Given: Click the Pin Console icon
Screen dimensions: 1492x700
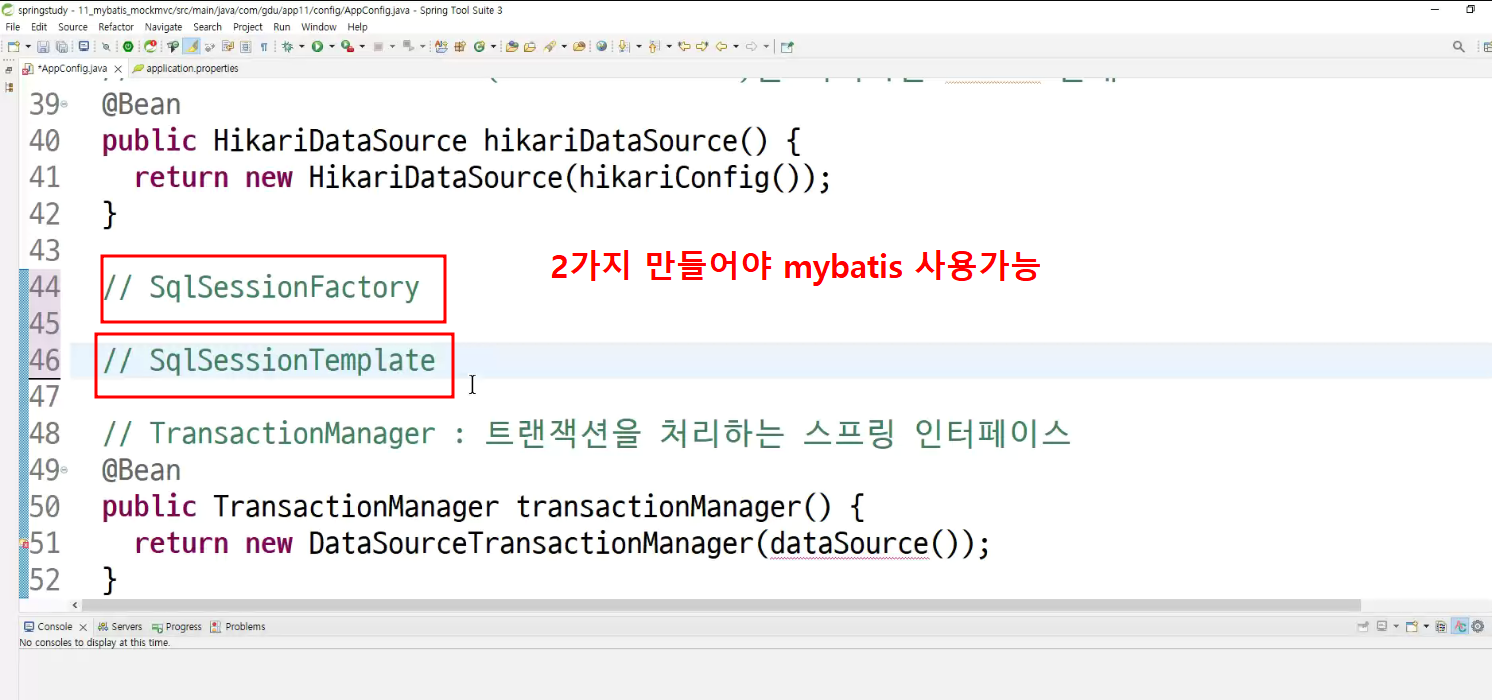Looking at the screenshot, I should click(1363, 626).
